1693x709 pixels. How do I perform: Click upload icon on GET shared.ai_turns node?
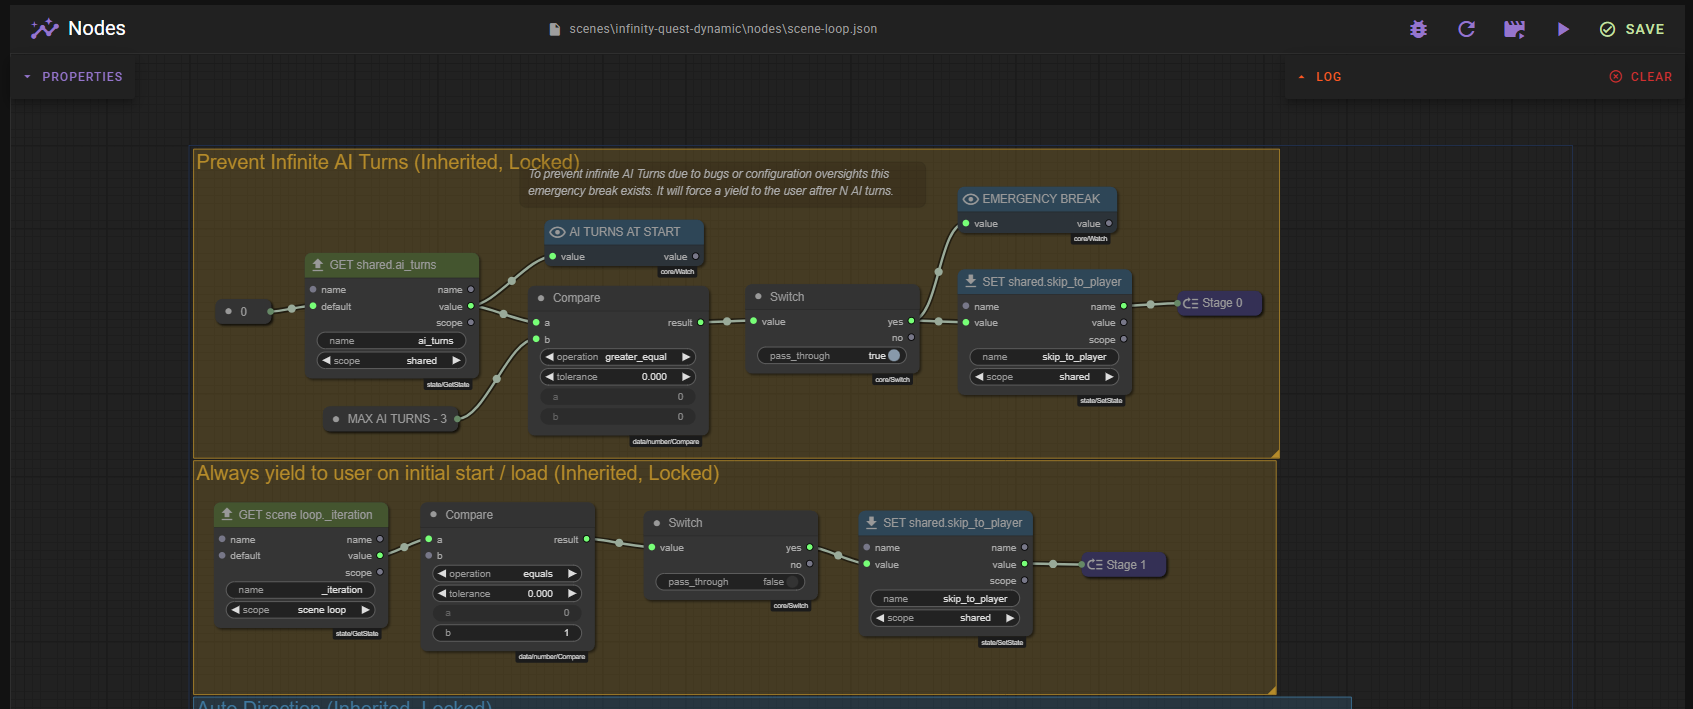(318, 265)
